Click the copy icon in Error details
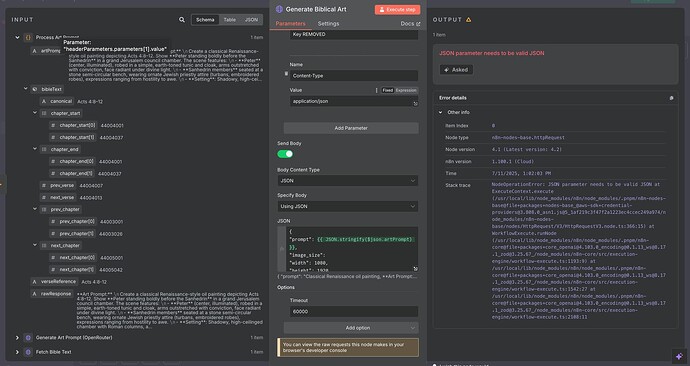690x366 pixels. pyautogui.click(x=671, y=98)
